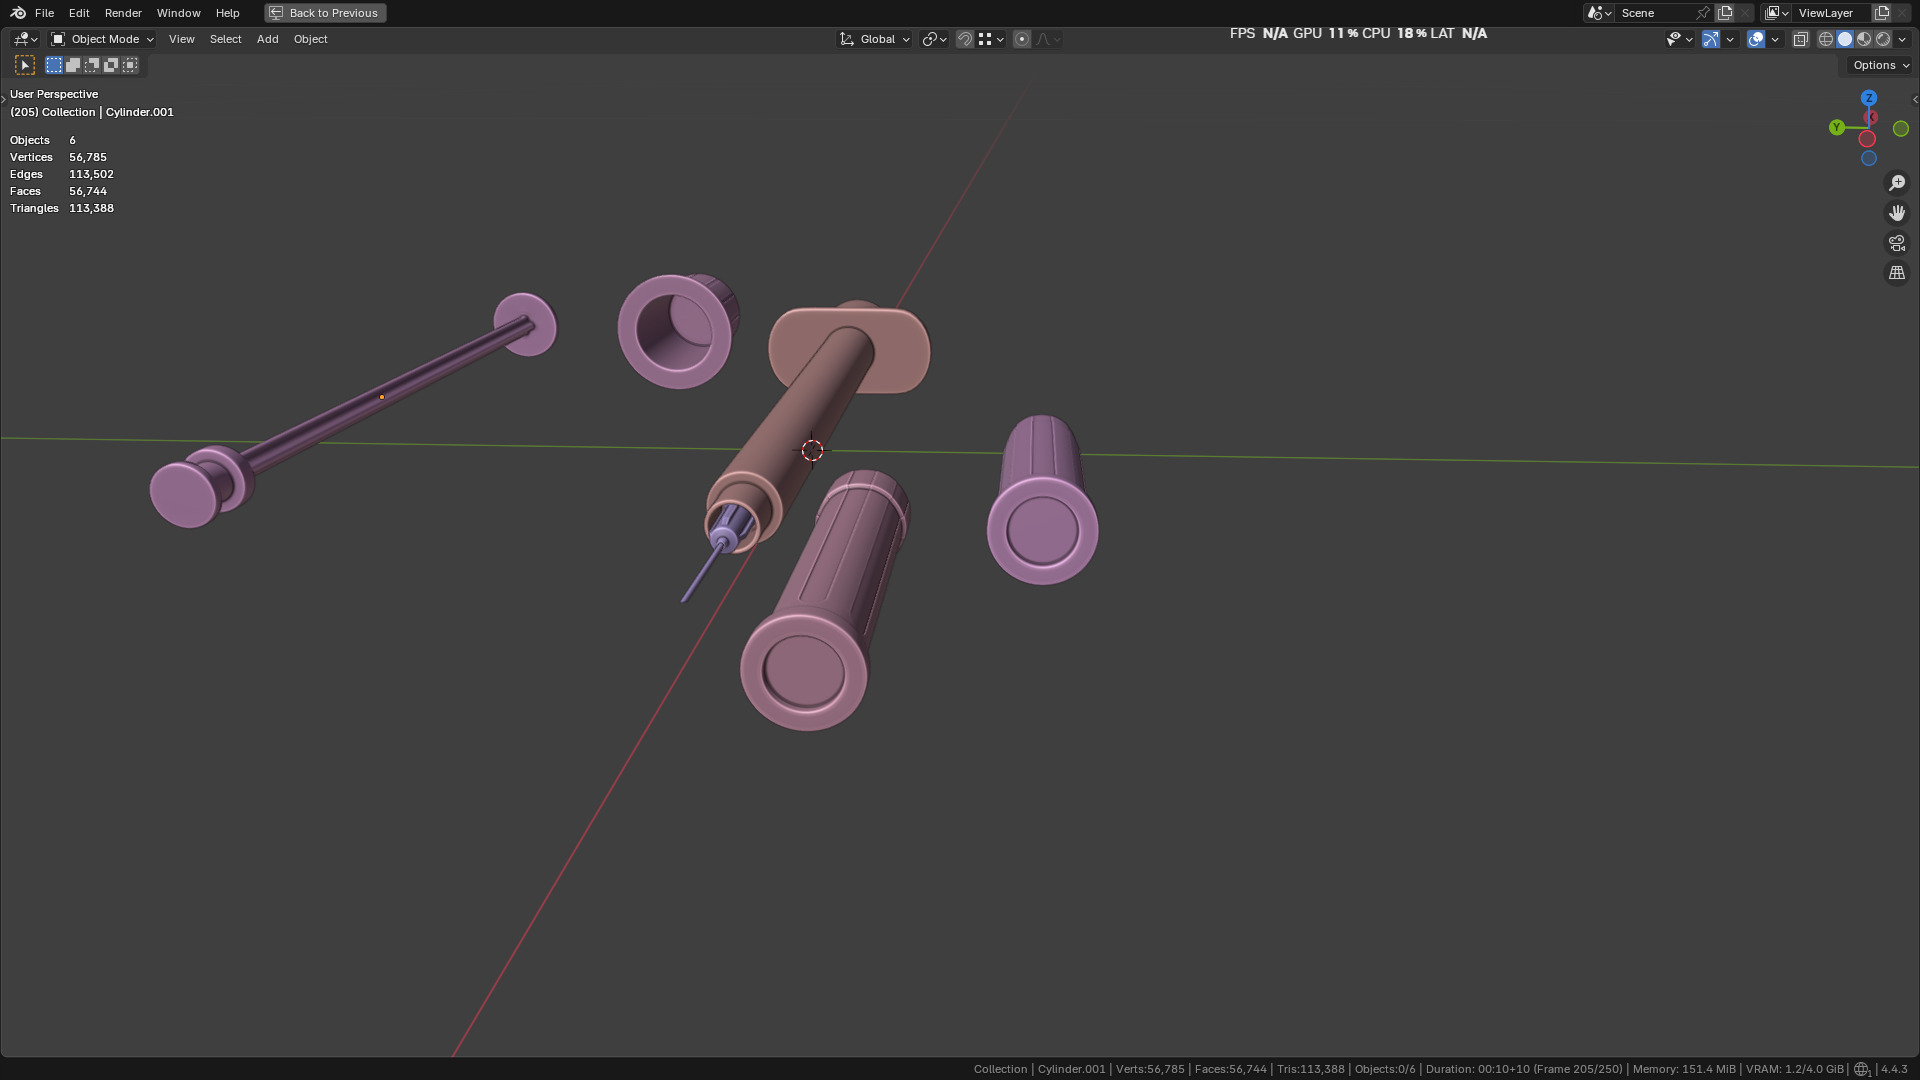Open Global transform orientation dropdown
This screenshot has height=1080, width=1920.
click(875, 39)
